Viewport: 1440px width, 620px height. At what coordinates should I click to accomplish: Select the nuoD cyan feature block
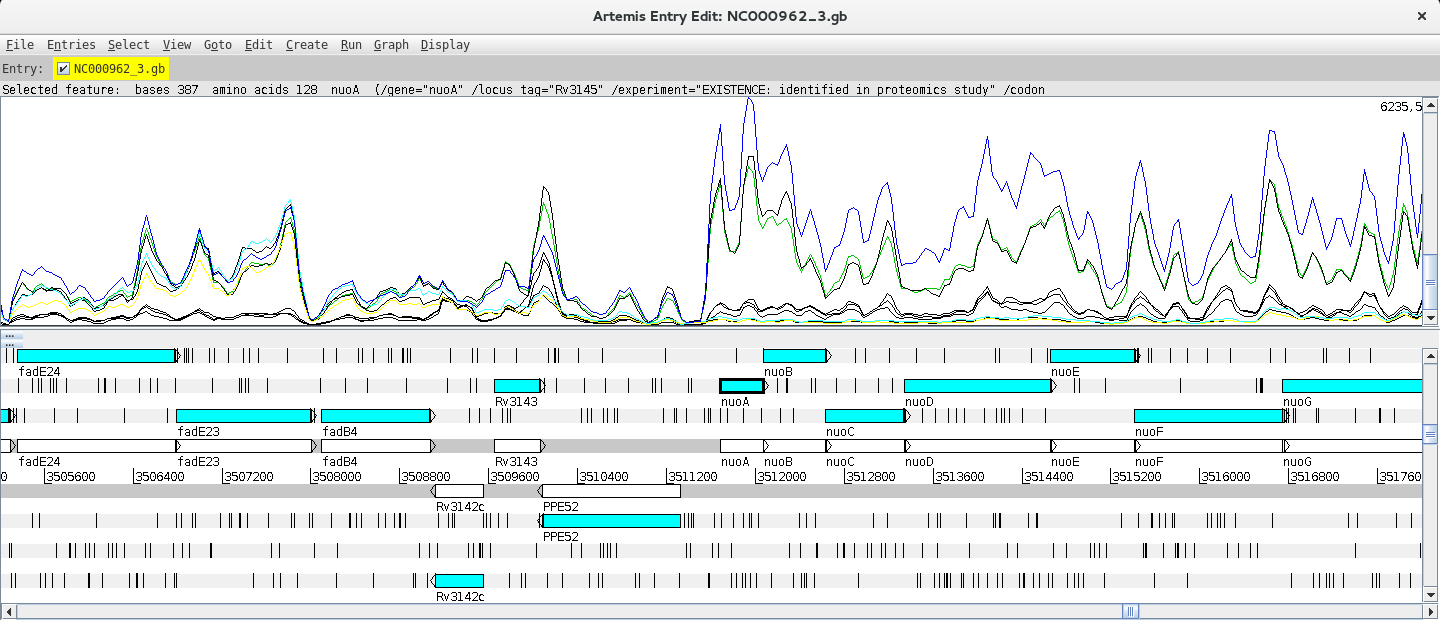point(976,386)
